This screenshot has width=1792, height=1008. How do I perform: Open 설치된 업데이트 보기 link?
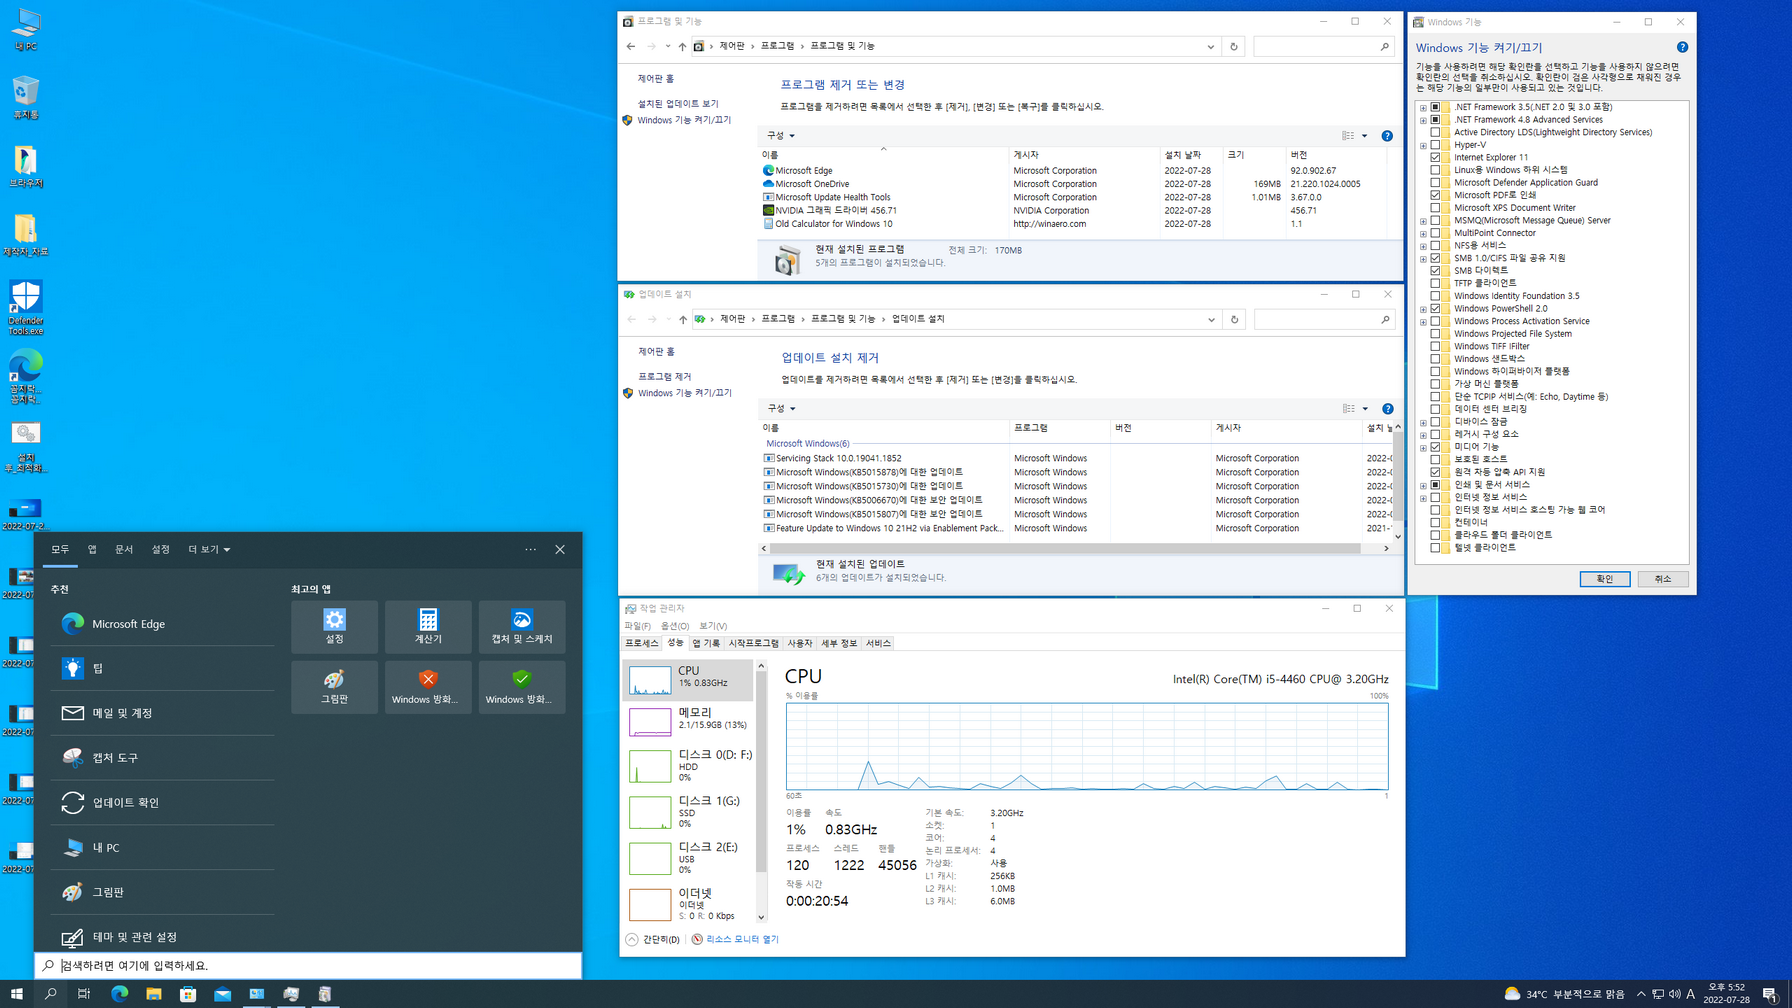[678, 104]
